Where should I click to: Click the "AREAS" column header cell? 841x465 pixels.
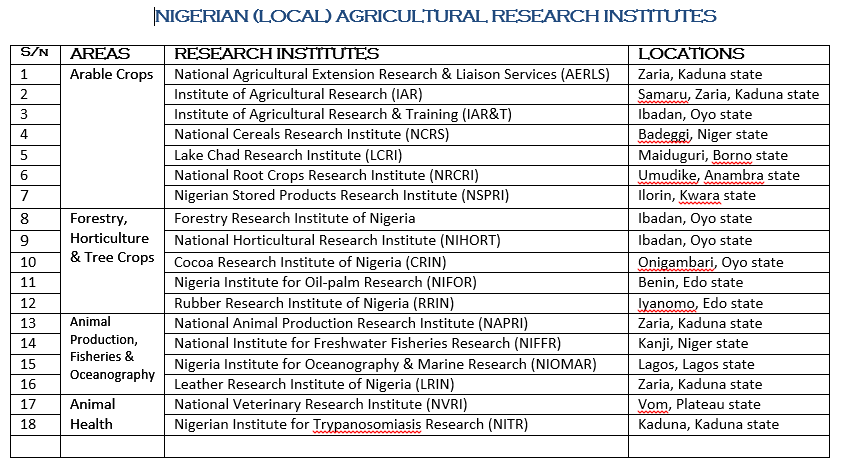point(101,53)
